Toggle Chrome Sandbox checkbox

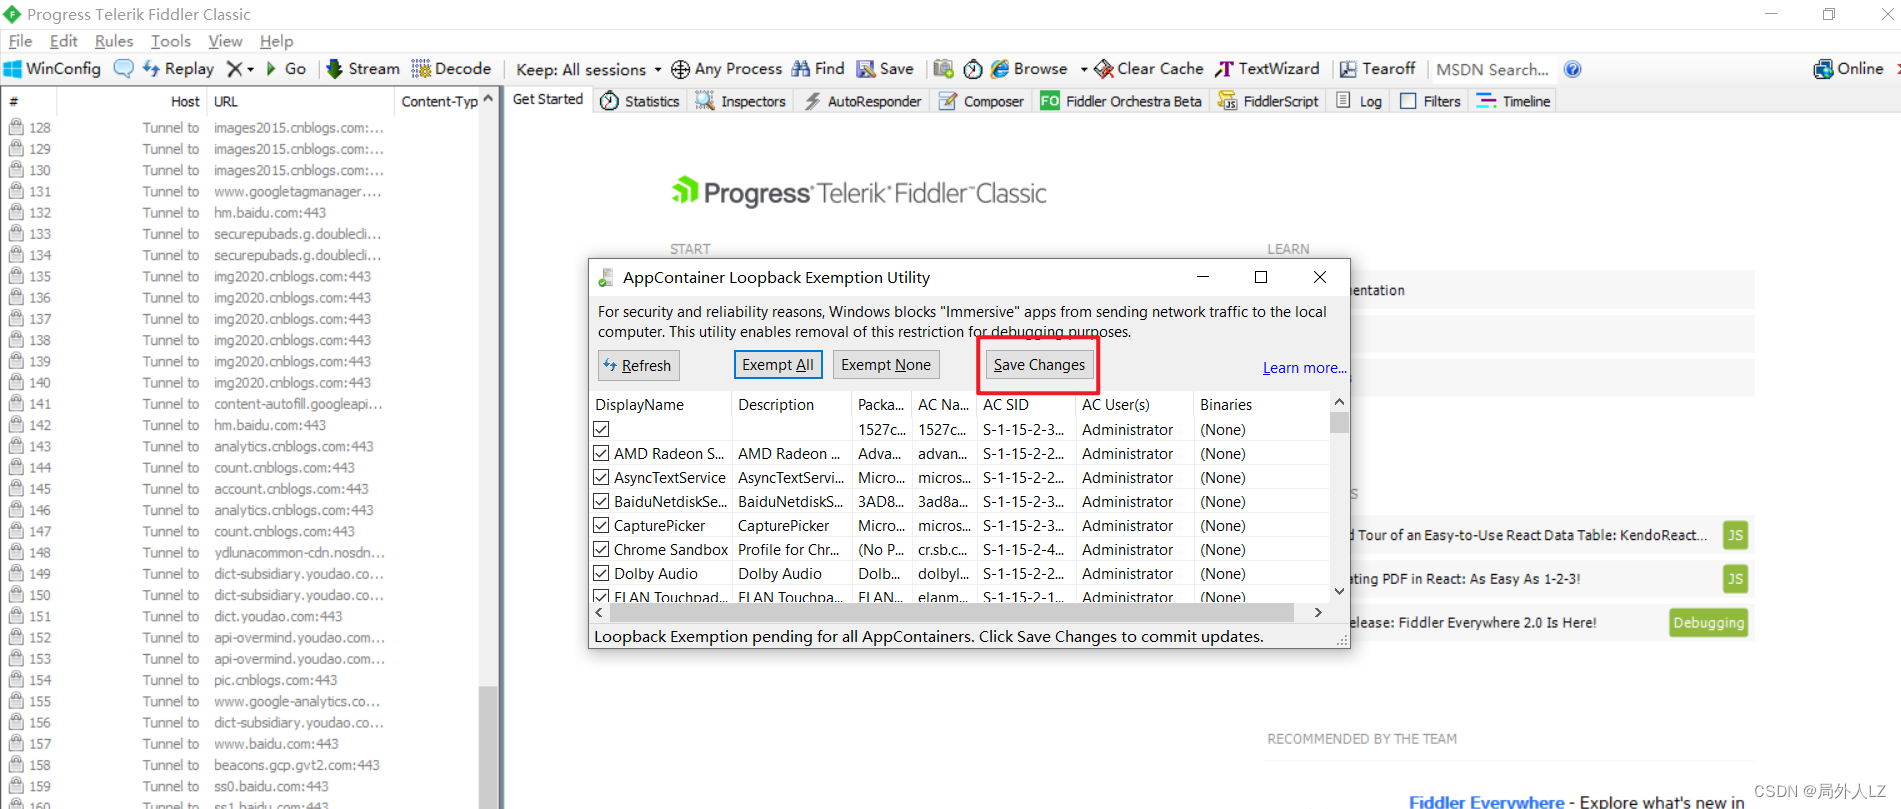[x=601, y=549]
